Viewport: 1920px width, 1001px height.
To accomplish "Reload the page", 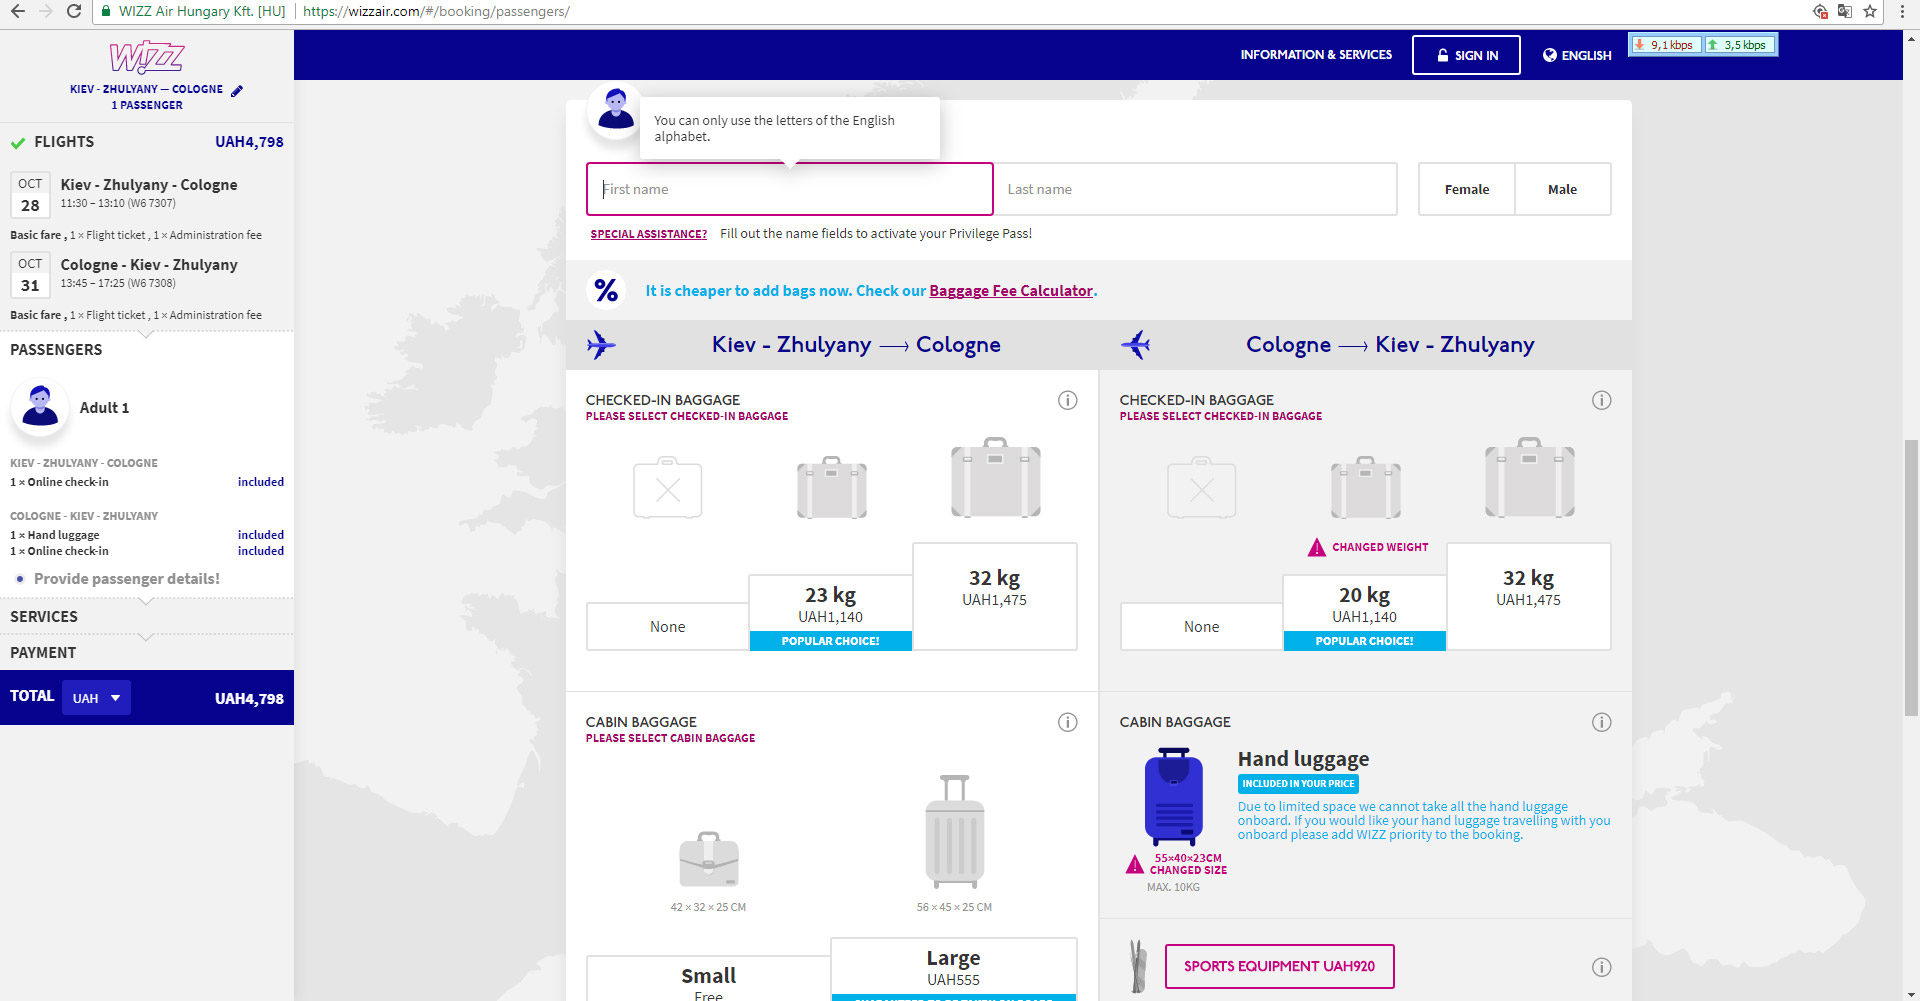I will pyautogui.click(x=74, y=11).
